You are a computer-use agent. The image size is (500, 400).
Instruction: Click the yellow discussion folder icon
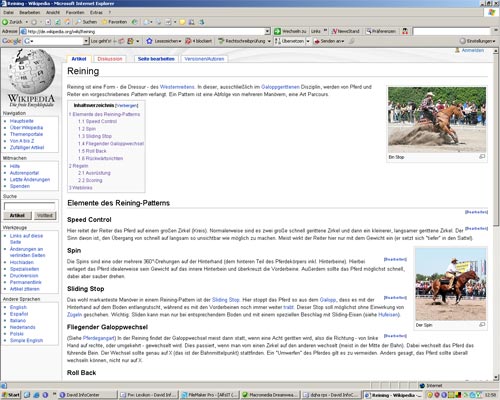(182, 22)
